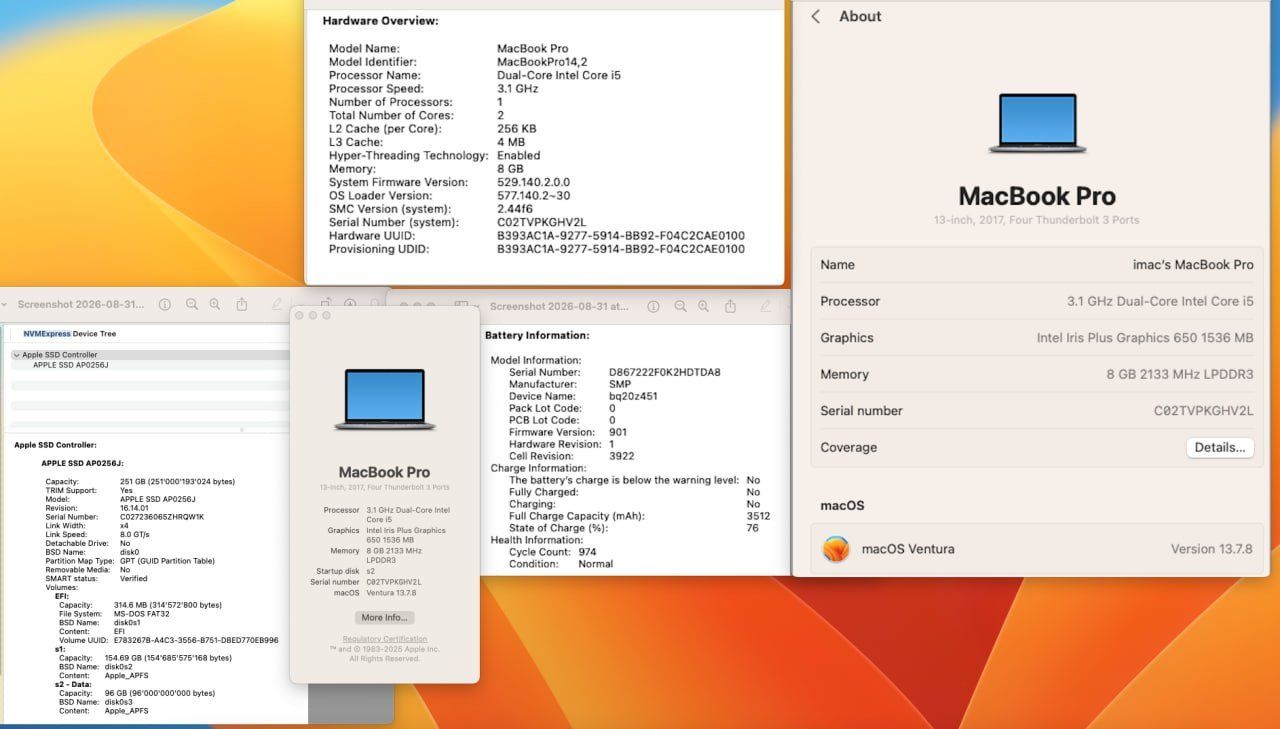
Task: Click the macOS Ventura logo icon
Action: click(x=836, y=549)
